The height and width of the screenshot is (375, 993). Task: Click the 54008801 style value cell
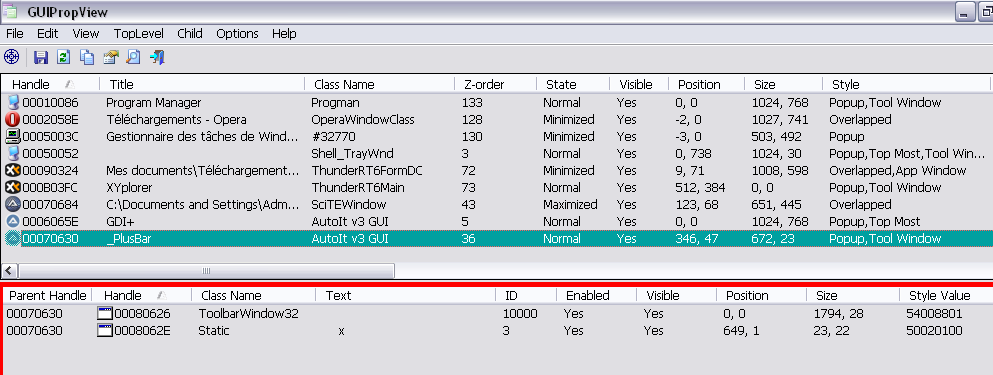tap(934, 313)
